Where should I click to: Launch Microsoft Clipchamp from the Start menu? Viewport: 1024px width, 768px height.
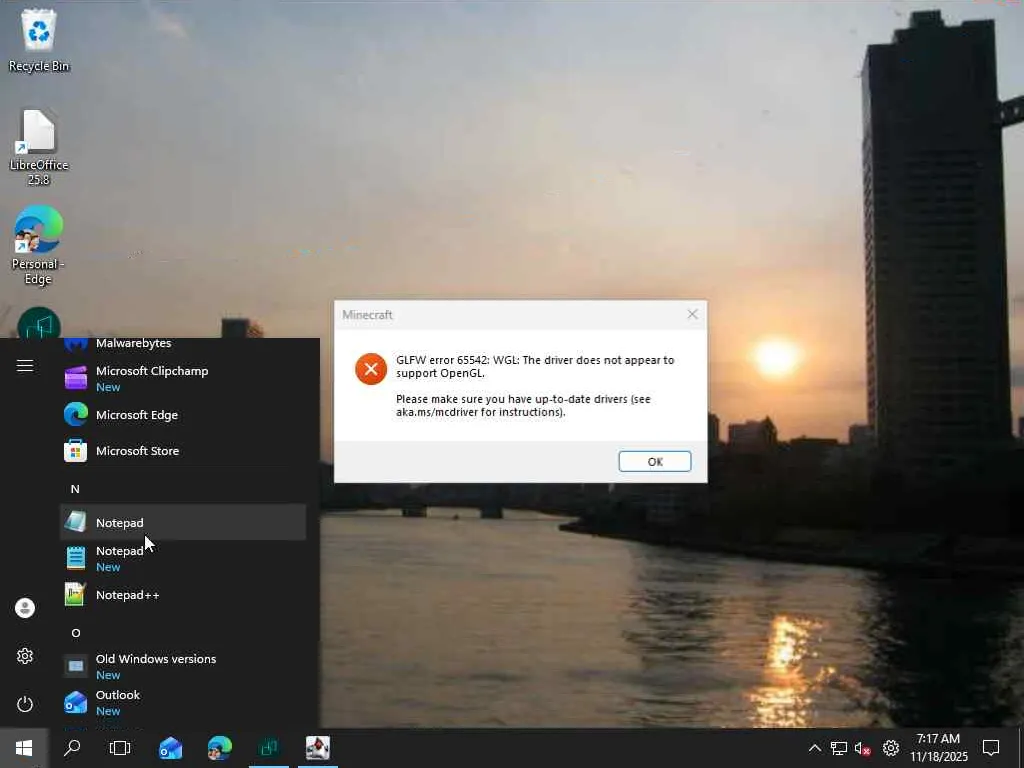click(x=183, y=378)
